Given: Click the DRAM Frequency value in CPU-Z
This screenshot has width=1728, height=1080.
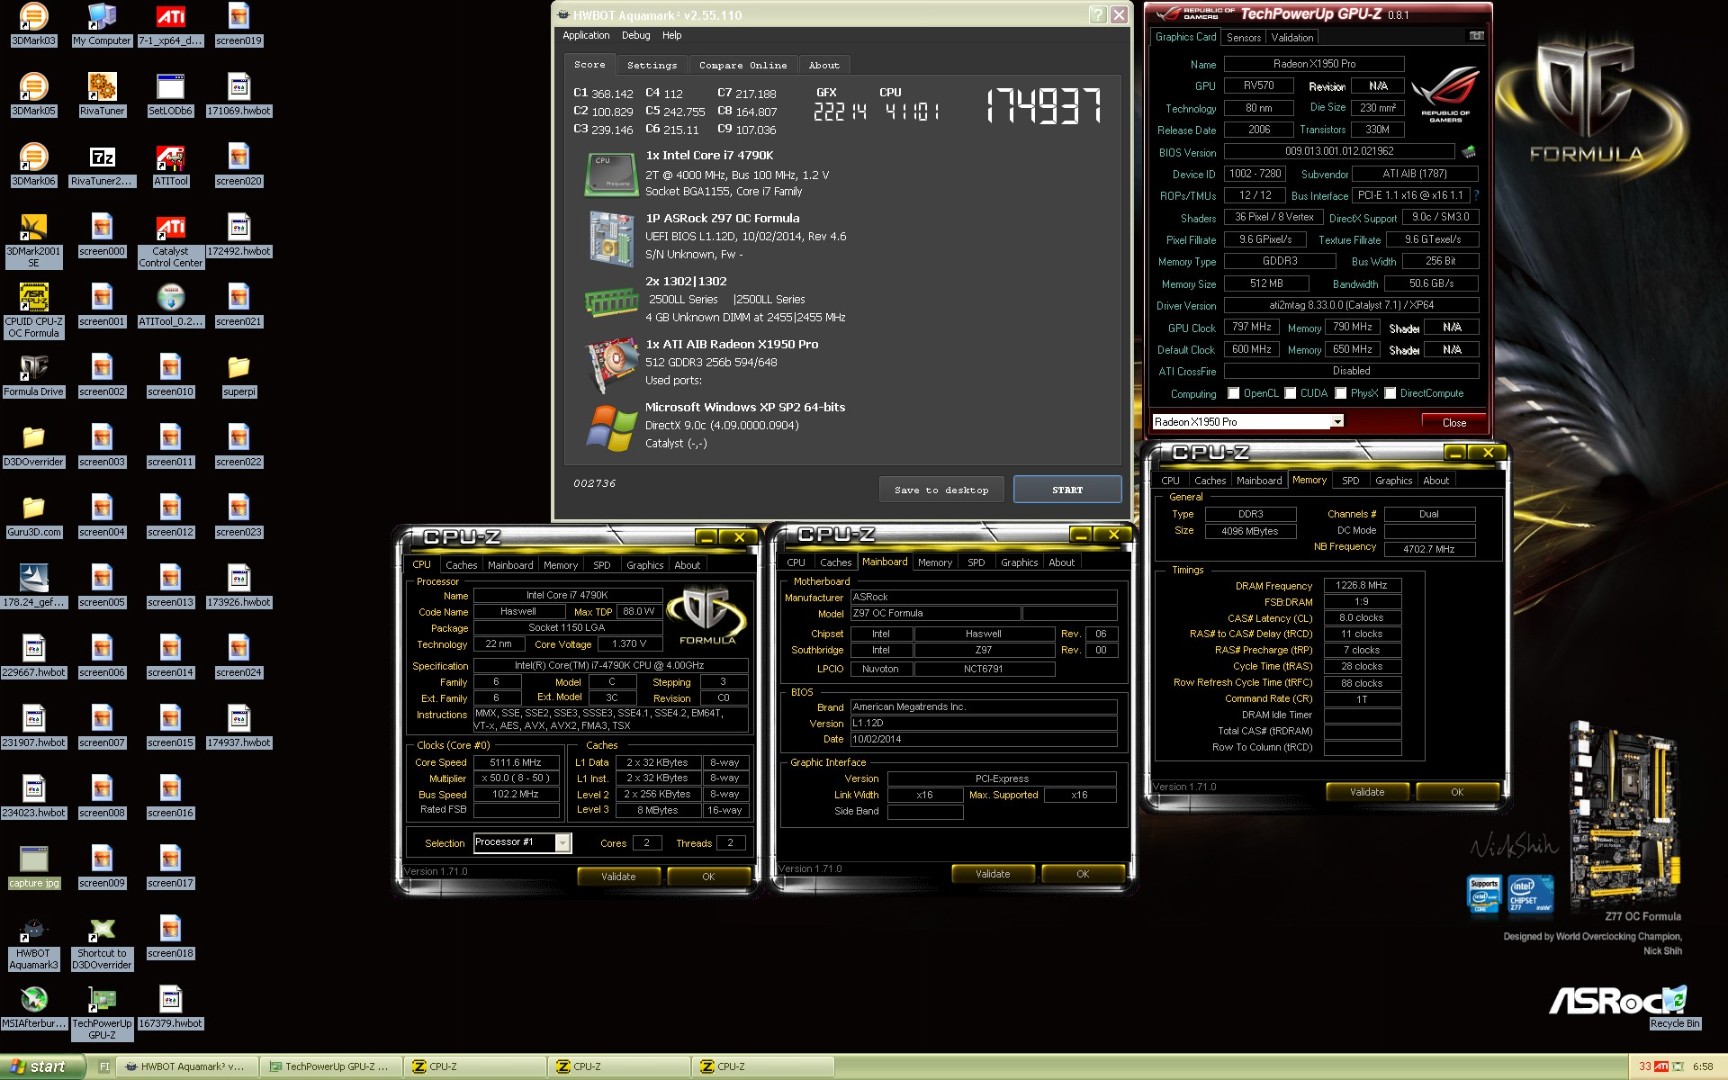Looking at the screenshot, I should 1362,585.
